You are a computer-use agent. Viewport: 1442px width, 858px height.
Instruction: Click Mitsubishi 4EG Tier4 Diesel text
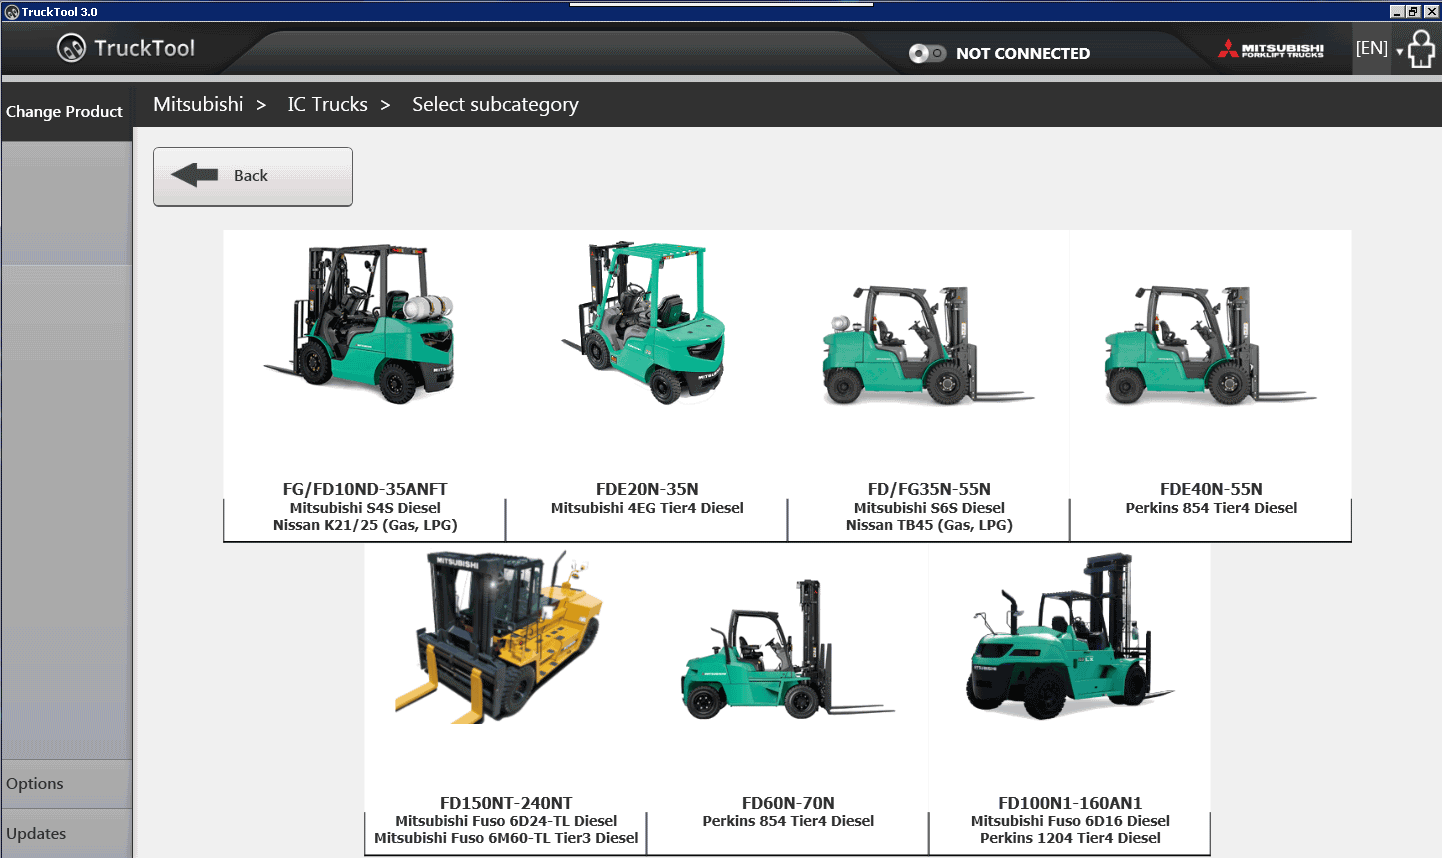(x=647, y=508)
